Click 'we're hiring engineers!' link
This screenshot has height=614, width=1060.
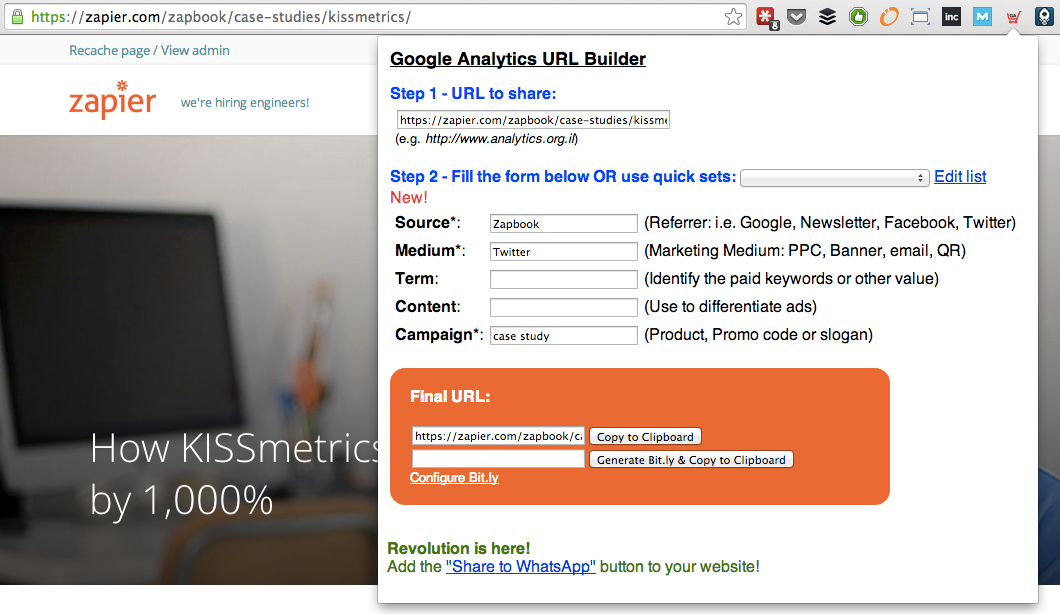[245, 103]
